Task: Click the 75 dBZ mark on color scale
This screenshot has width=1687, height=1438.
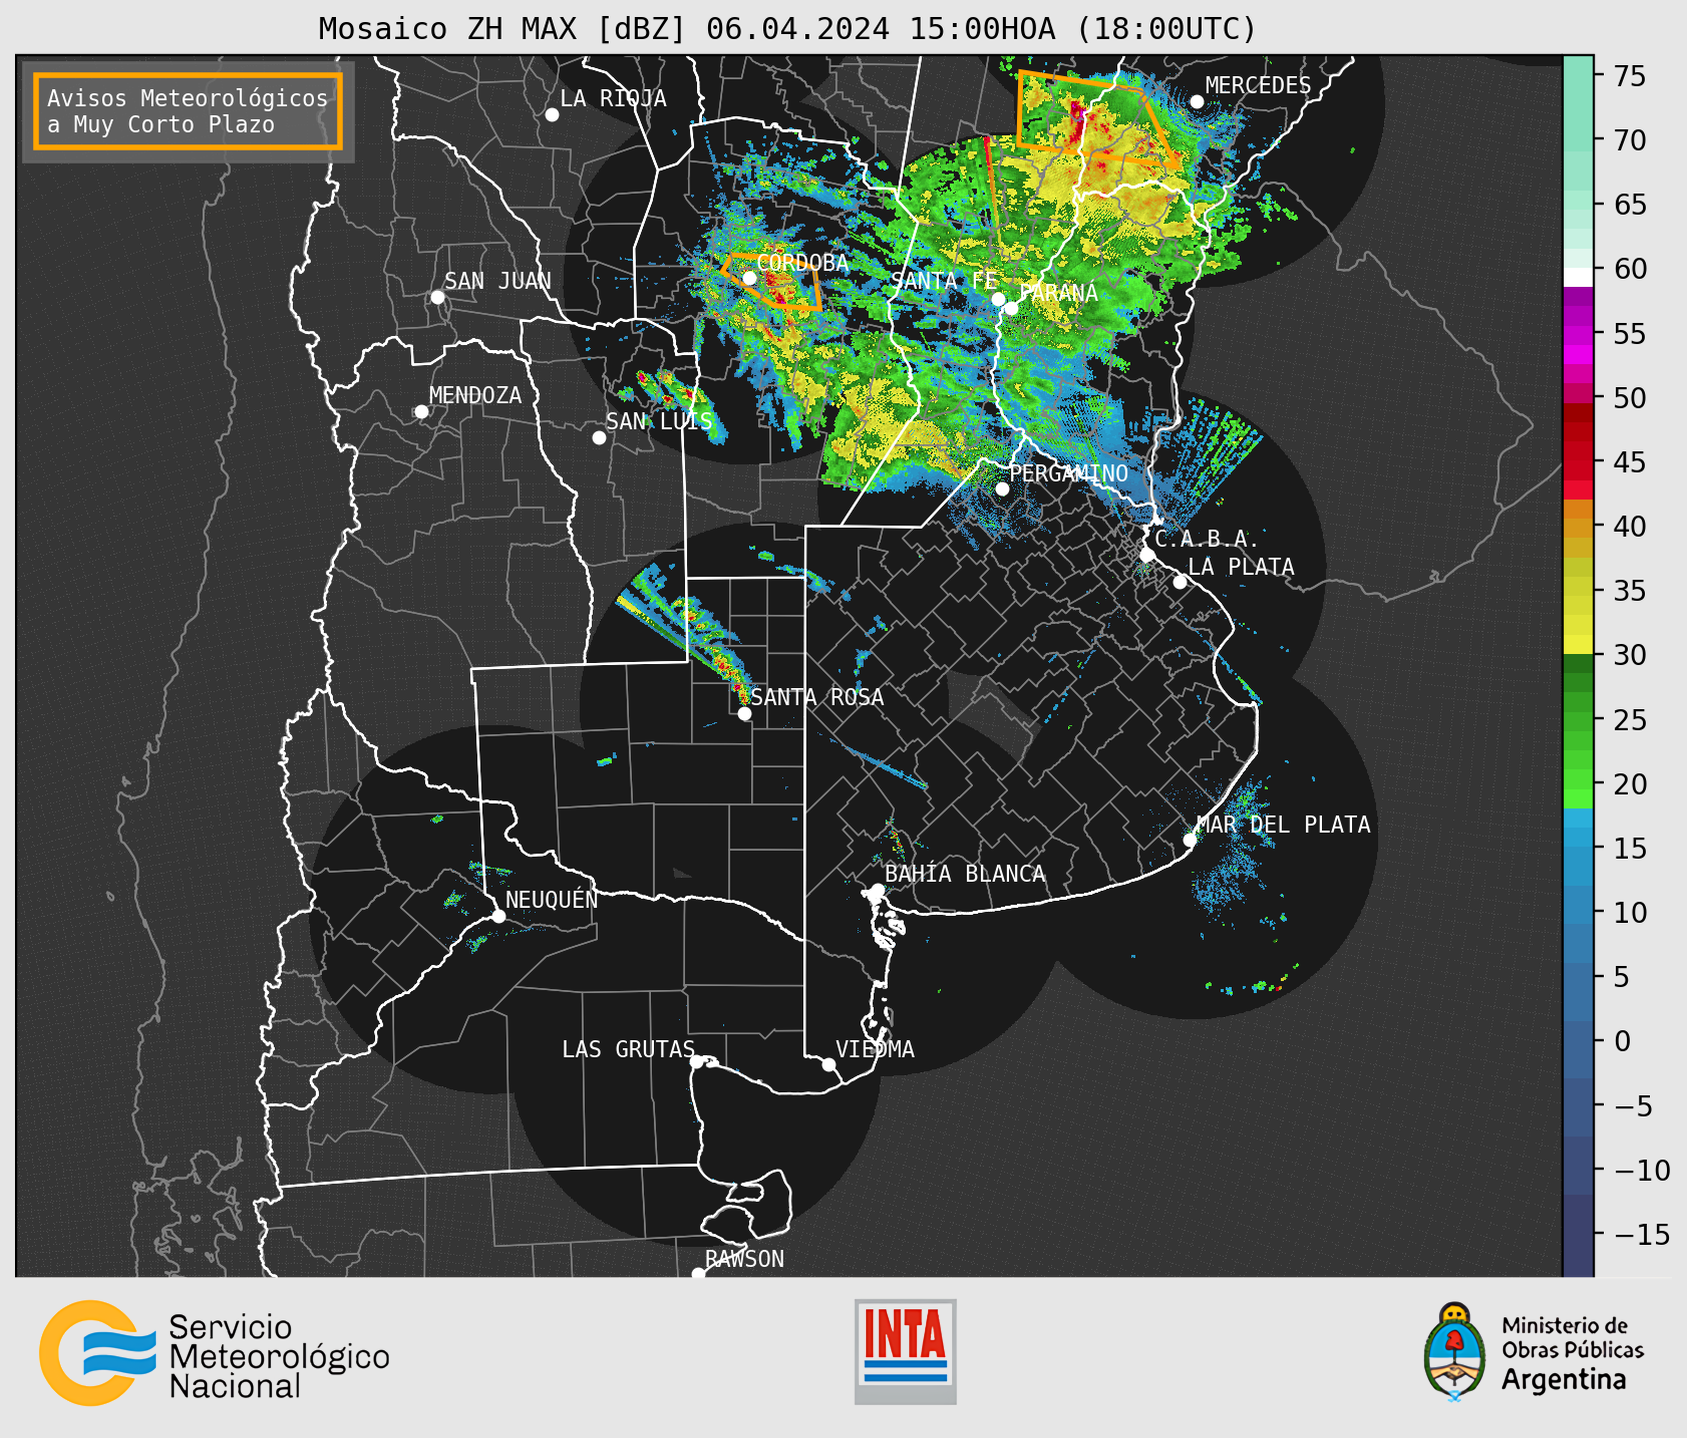Action: (x=1629, y=76)
